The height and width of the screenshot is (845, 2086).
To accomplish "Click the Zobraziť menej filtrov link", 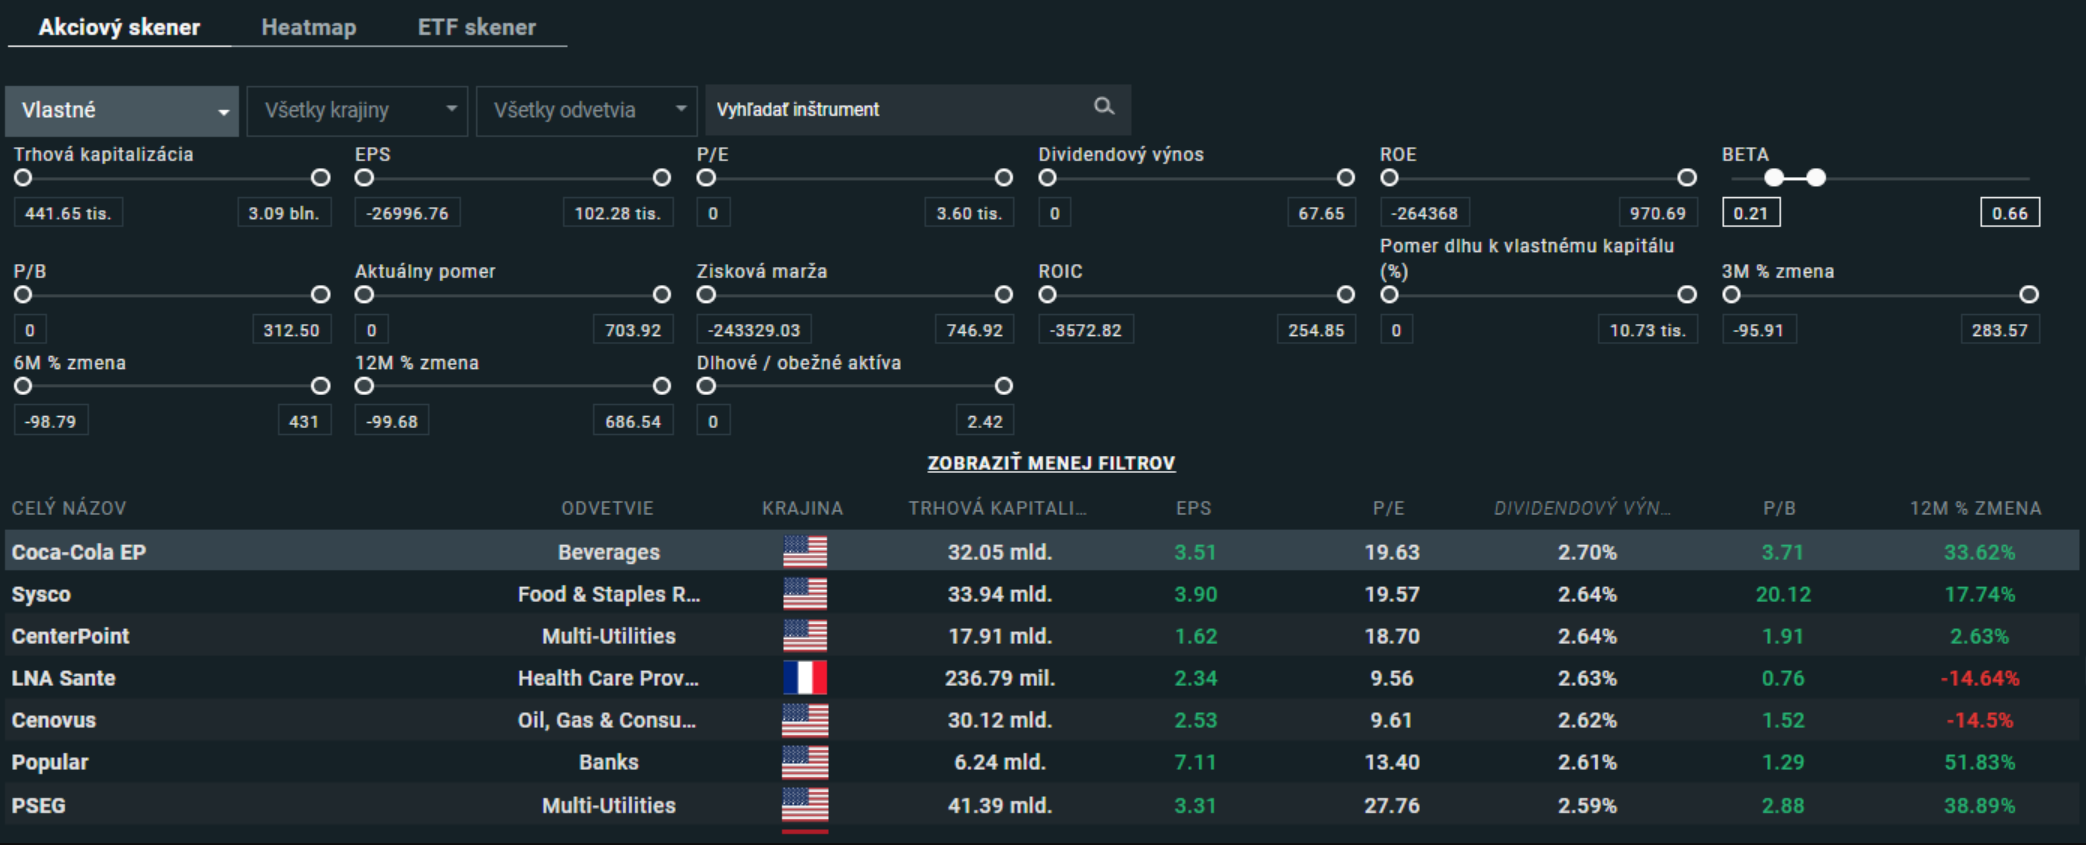I will [x=1051, y=463].
